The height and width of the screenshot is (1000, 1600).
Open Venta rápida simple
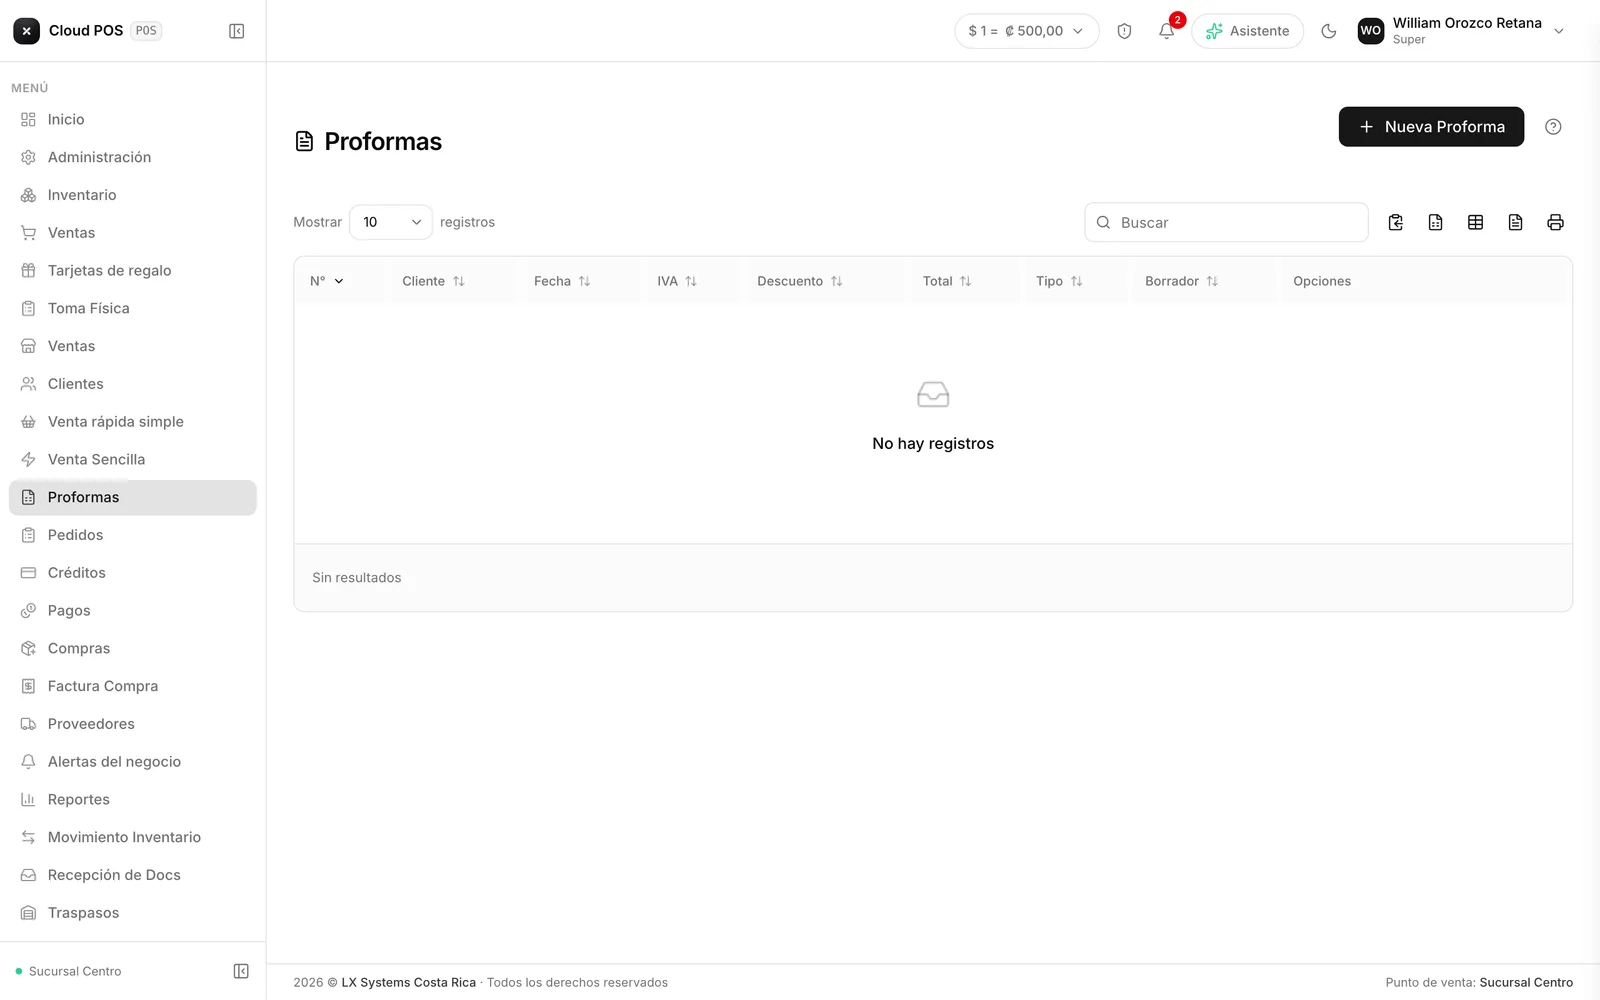click(133, 421)
